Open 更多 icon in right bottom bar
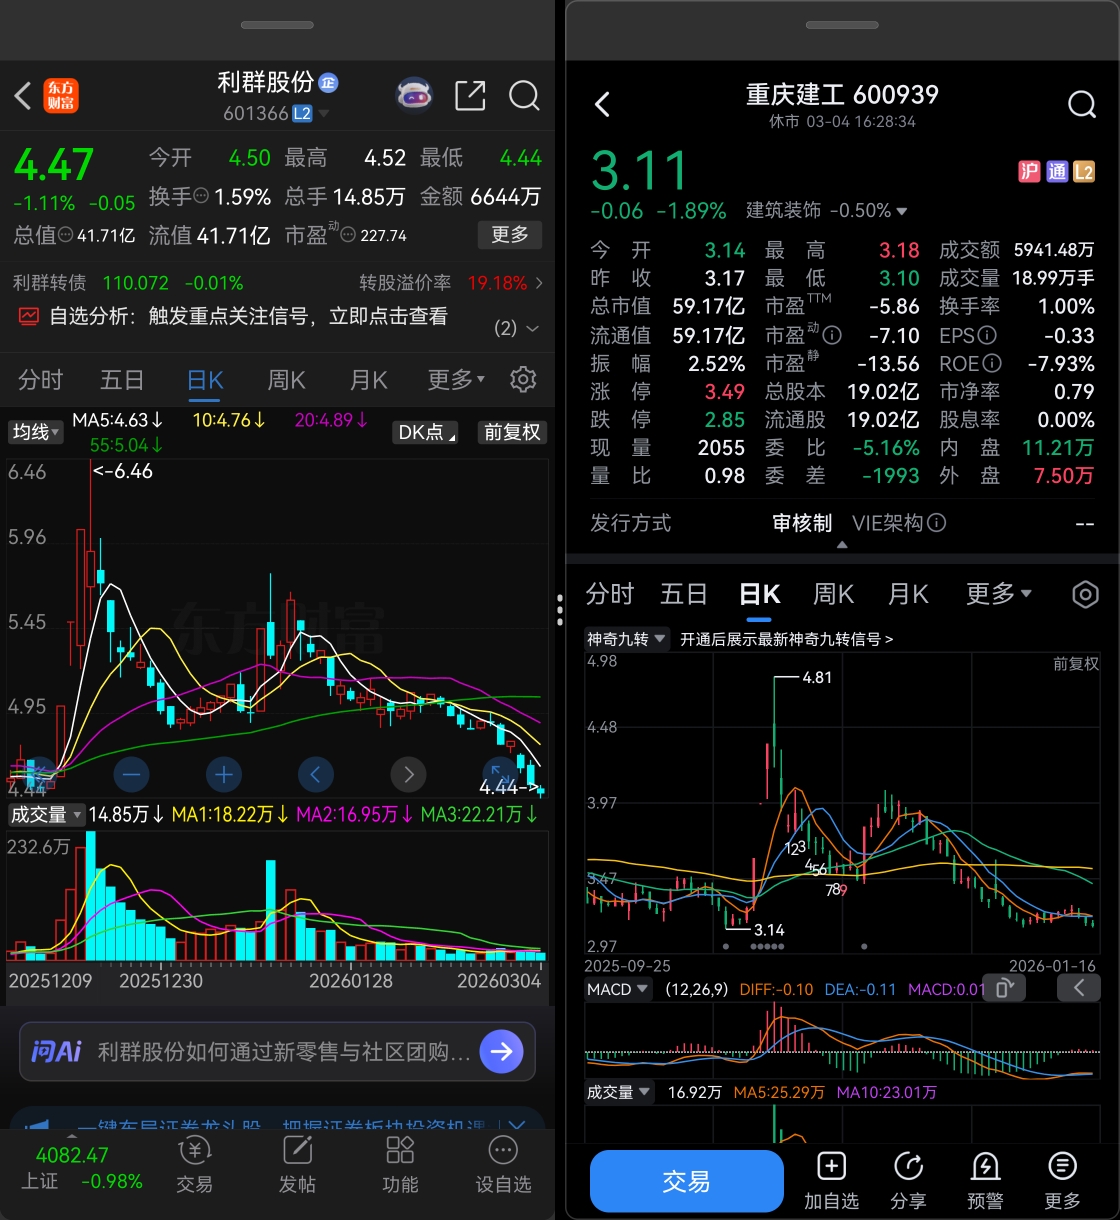The height and width of the screenshot is (1220, 1120). [1062, 1180]
